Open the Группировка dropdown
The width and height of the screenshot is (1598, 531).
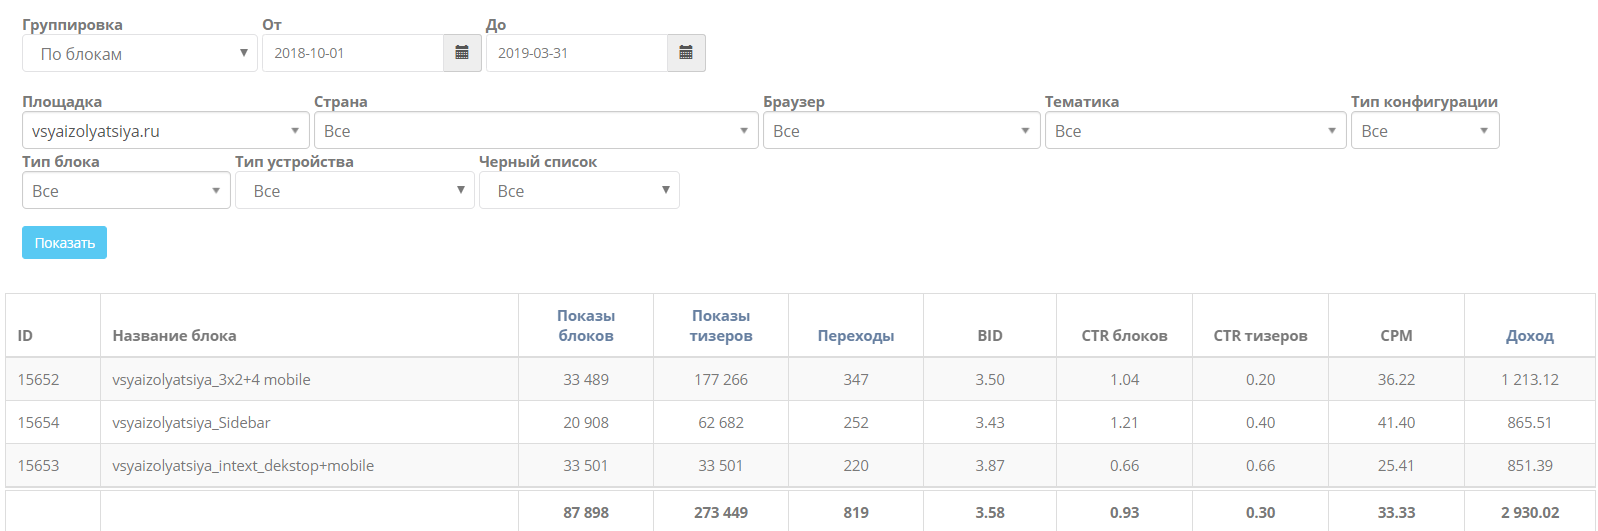140,54
